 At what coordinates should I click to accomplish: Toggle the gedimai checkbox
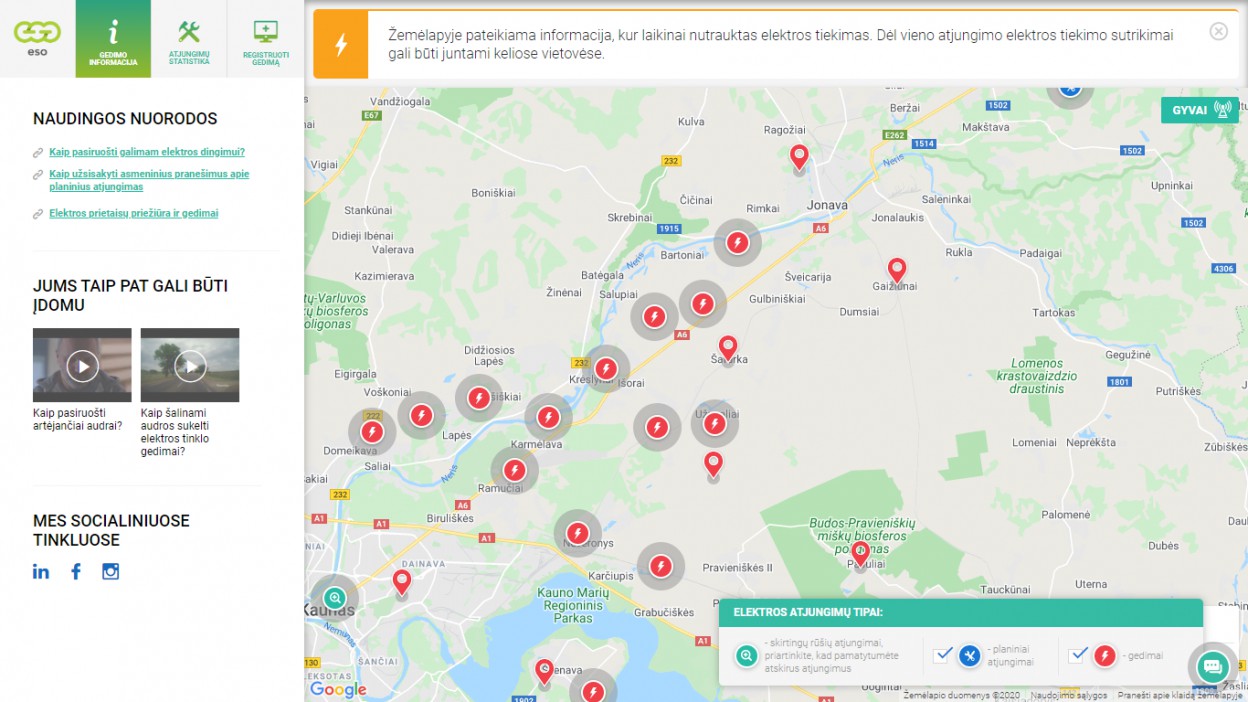pyautogui.click(x=1077, y=655)
